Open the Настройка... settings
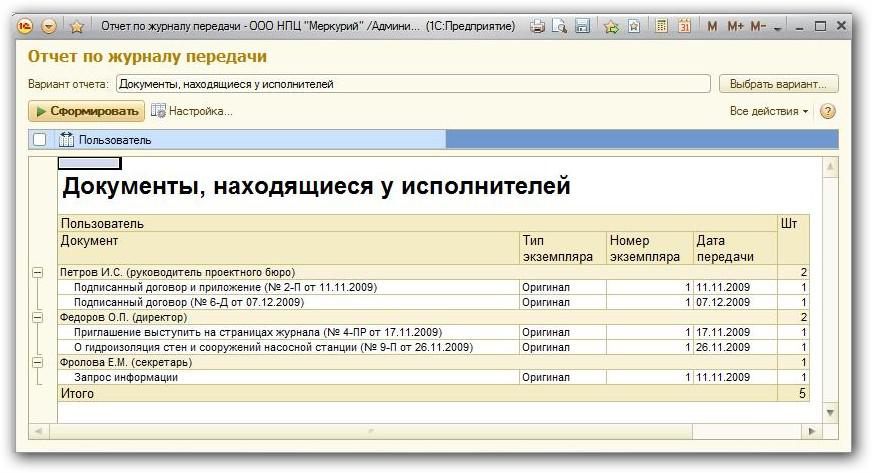 (192, 111)
